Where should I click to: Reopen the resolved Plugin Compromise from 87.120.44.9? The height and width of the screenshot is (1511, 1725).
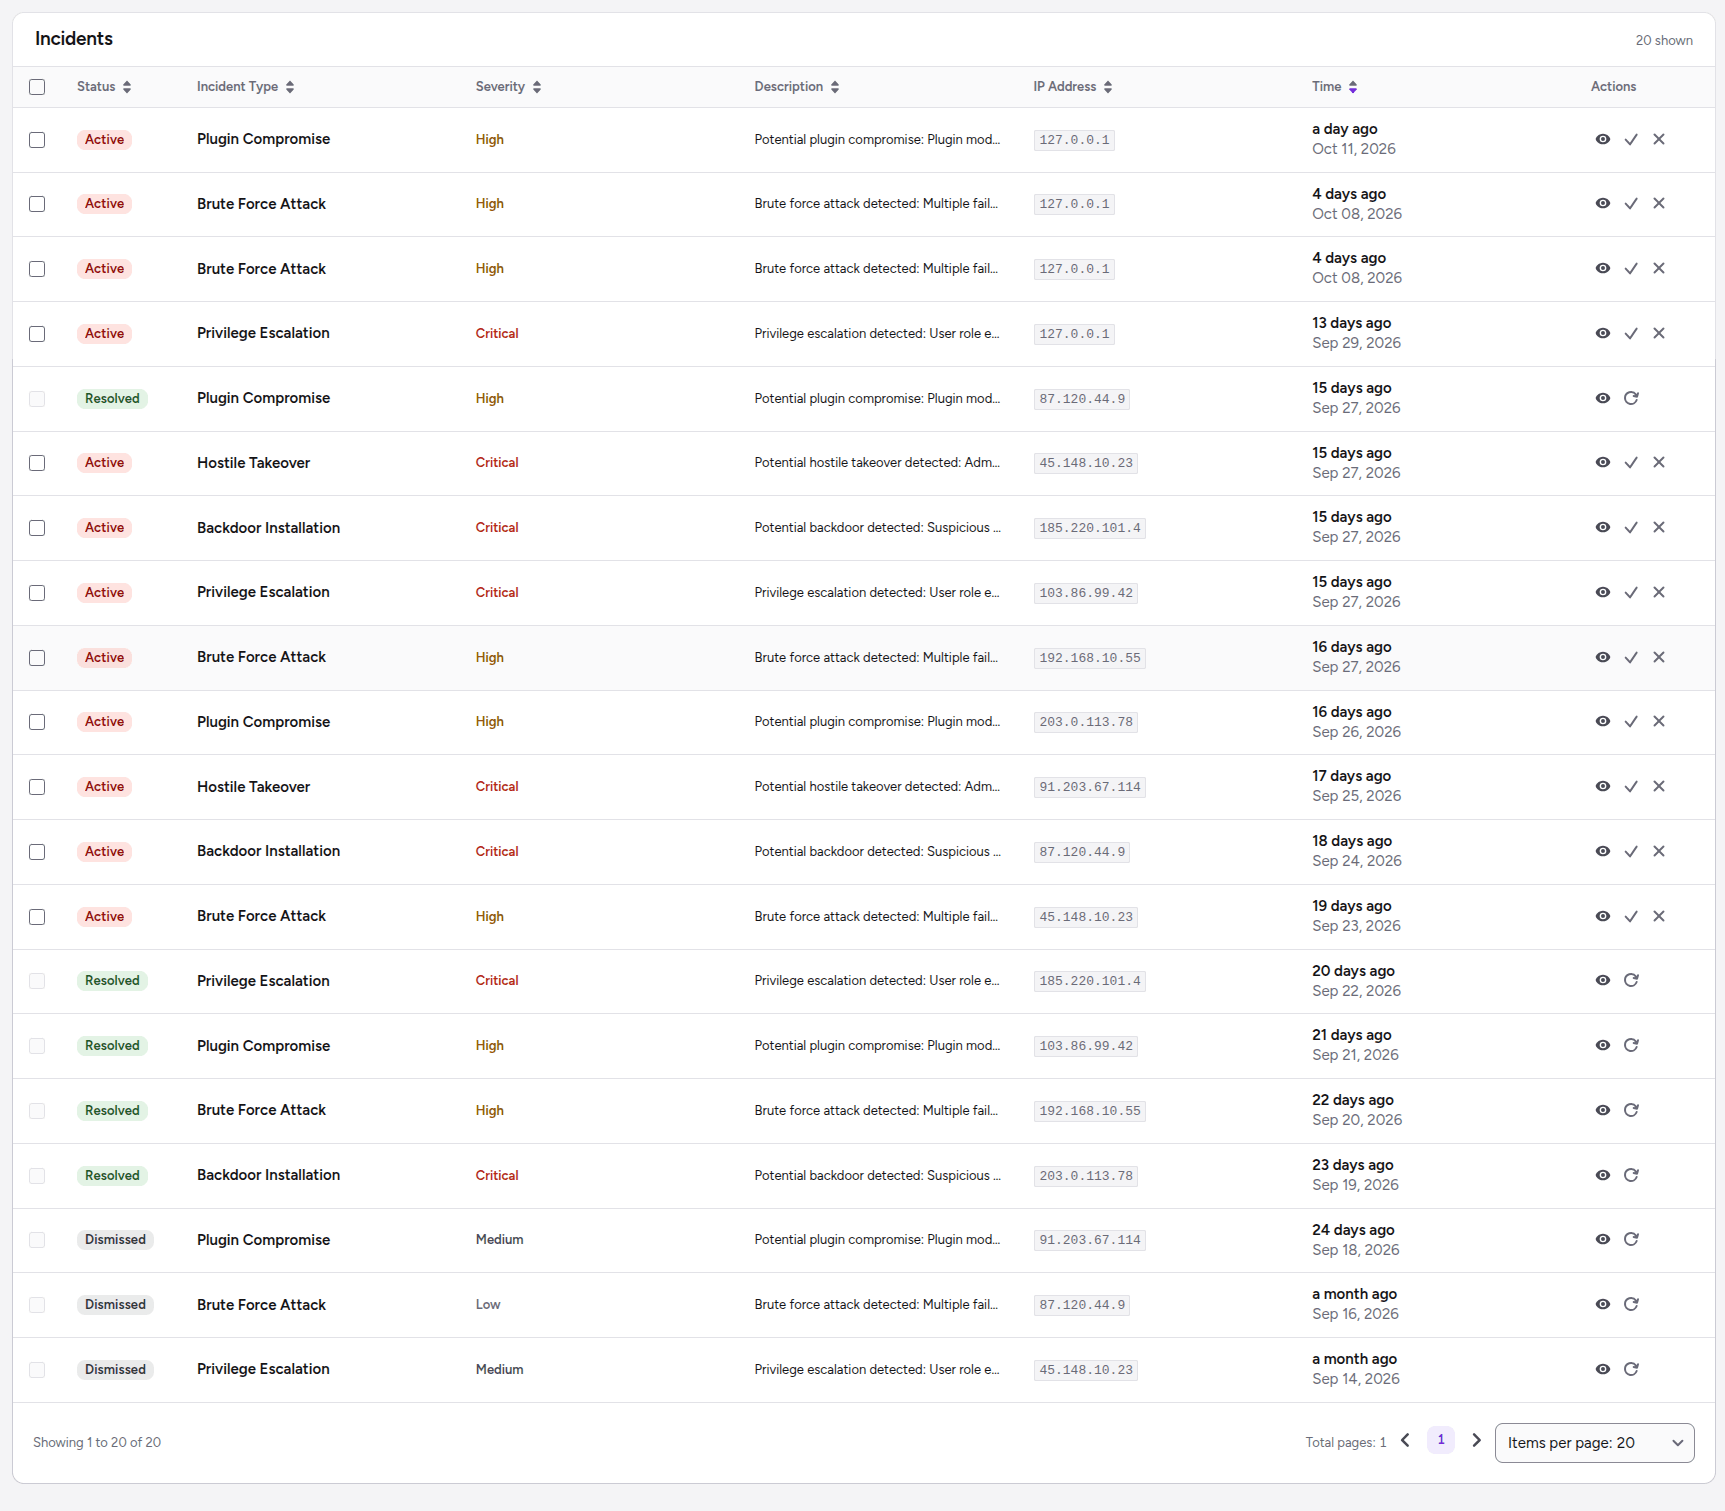click(x=1631, y=398)
